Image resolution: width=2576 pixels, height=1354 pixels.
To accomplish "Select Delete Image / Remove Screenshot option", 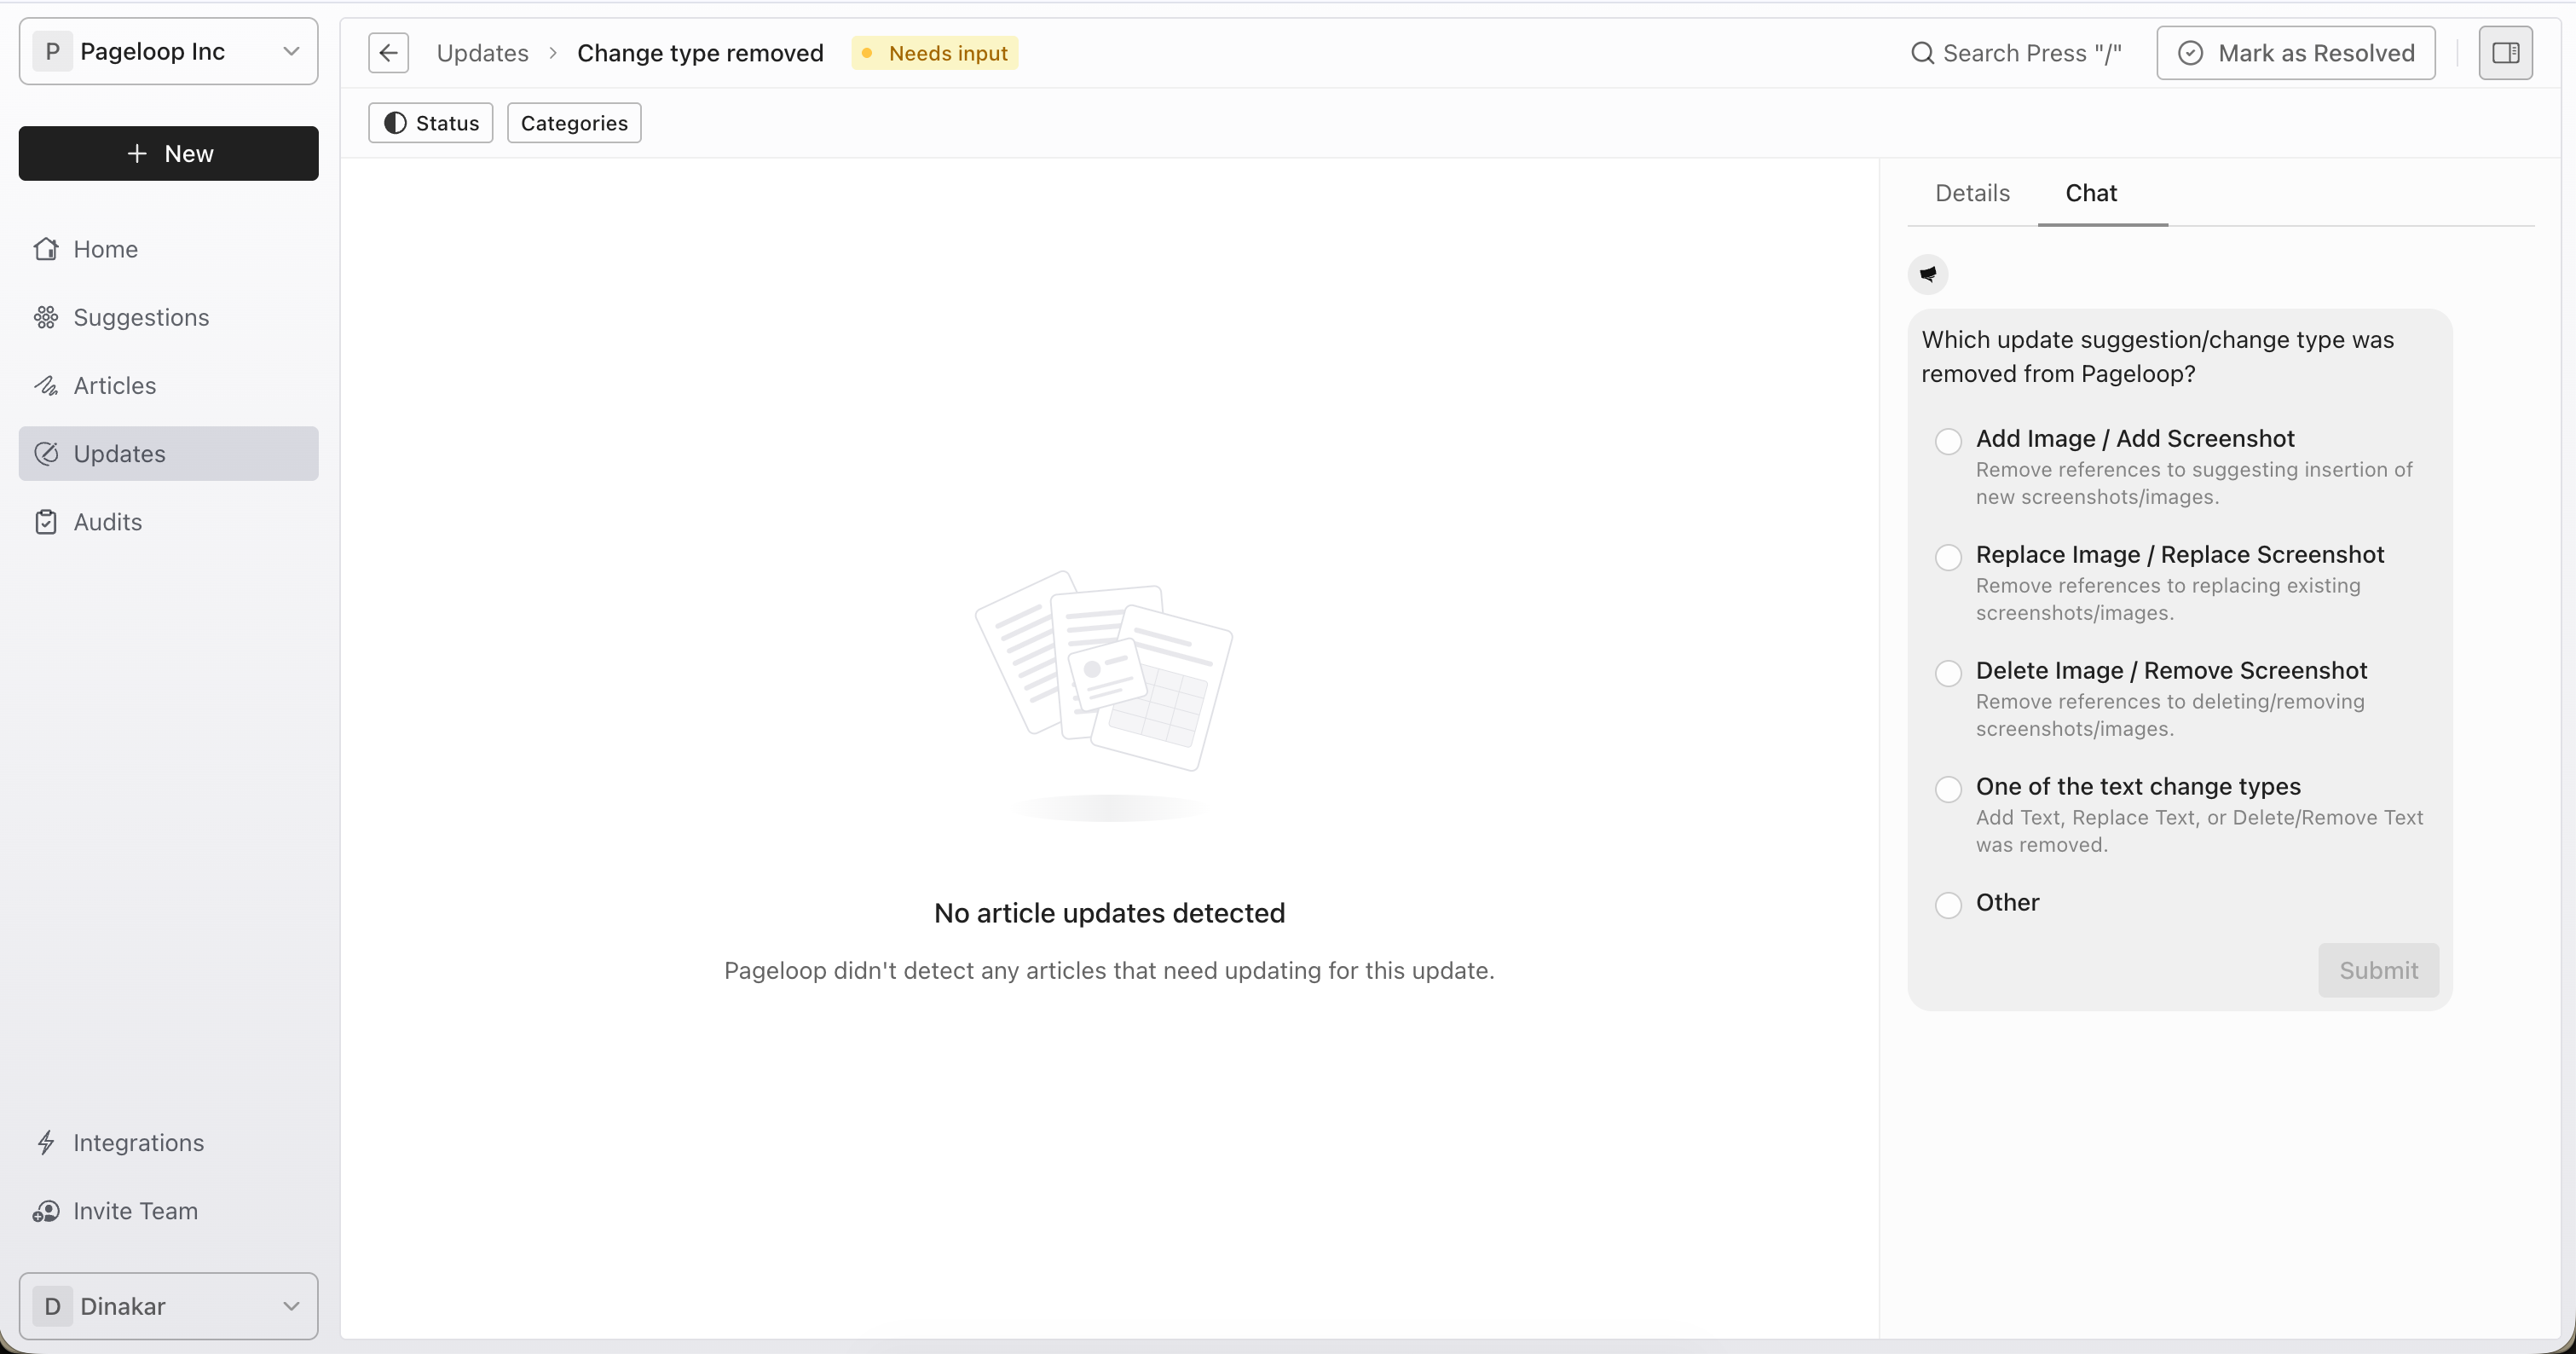I will click(1948, 673).
